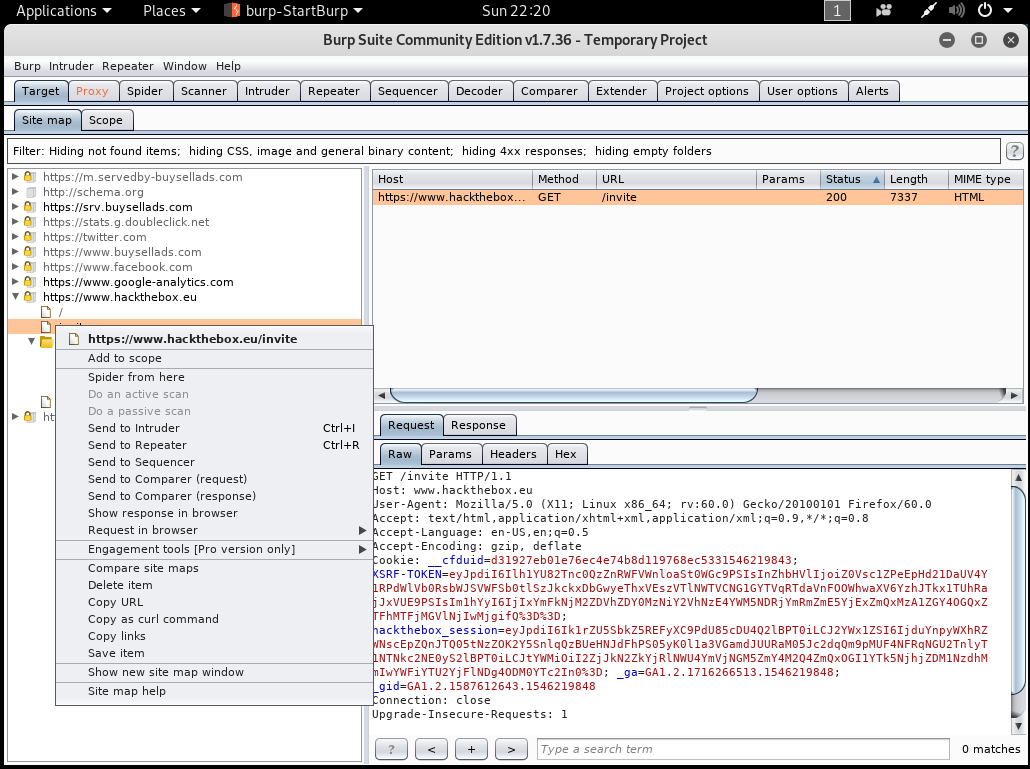Click the volume speaker icon in top bar
This screenshot has height=769, width=1030.
point(958,11)
